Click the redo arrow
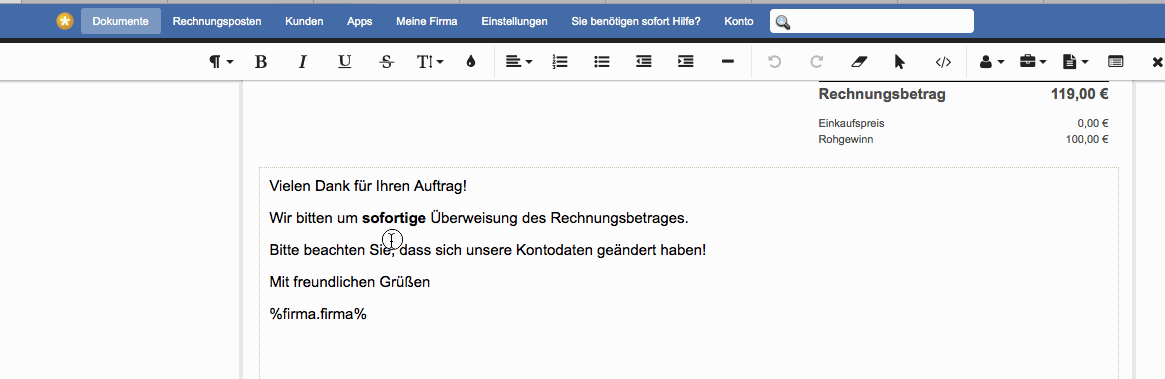 point(816,62)
